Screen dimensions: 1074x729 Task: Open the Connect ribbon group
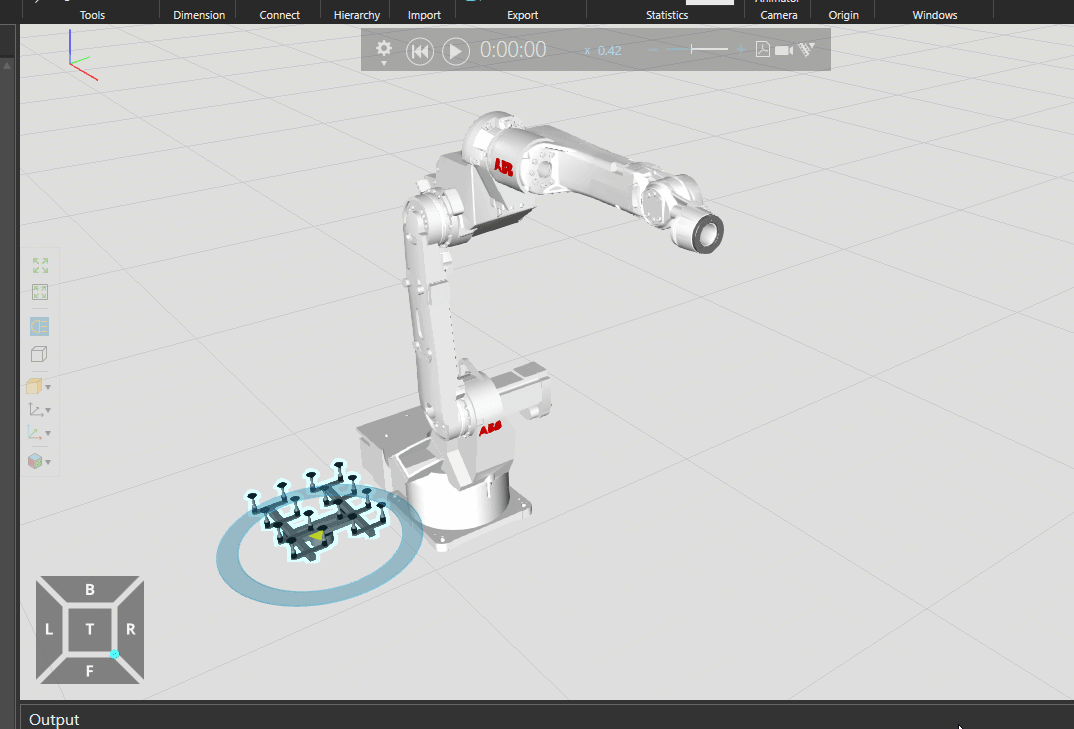coord(279,15)
